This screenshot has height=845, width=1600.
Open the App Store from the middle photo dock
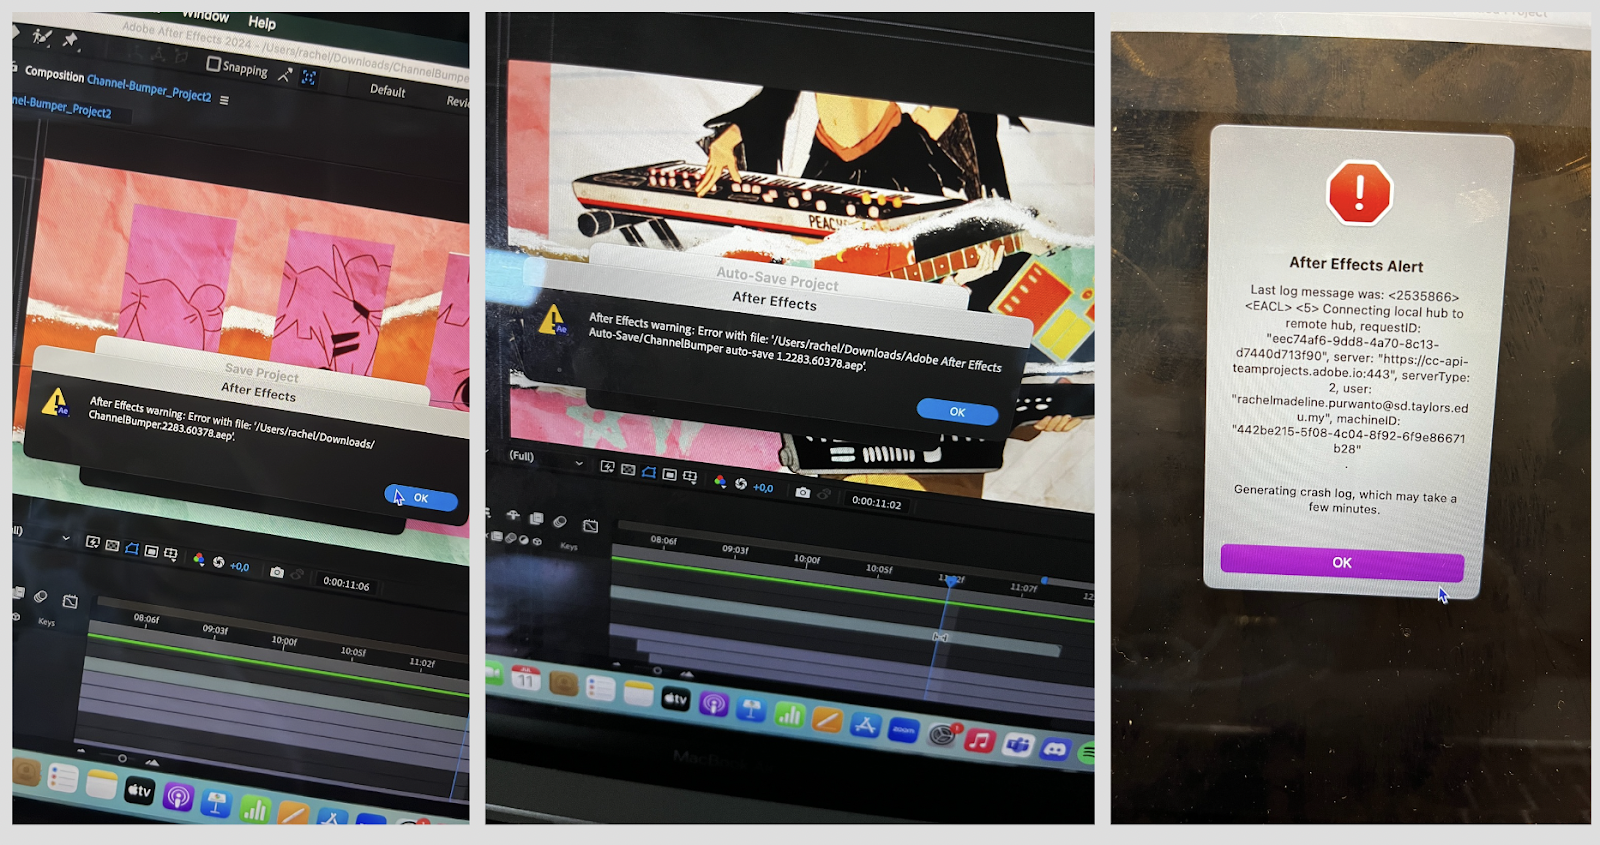tap(865, 725)
